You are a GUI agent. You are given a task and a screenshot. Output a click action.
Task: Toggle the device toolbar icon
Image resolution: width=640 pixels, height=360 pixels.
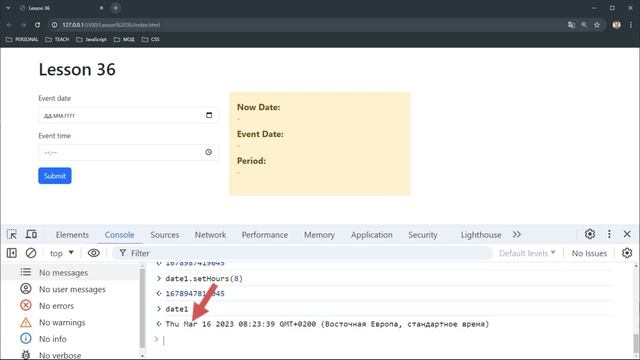(x=31, y=234)
